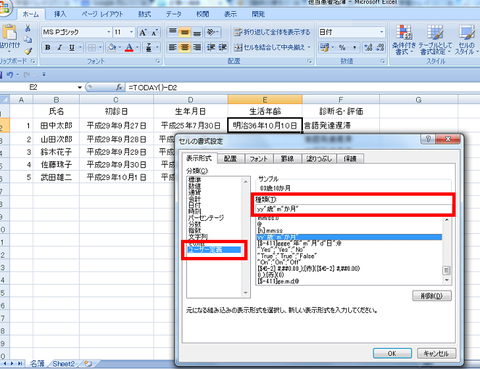480x369 pixels.
Task: Click the Middle Align icon
Action: pos(184,32)
